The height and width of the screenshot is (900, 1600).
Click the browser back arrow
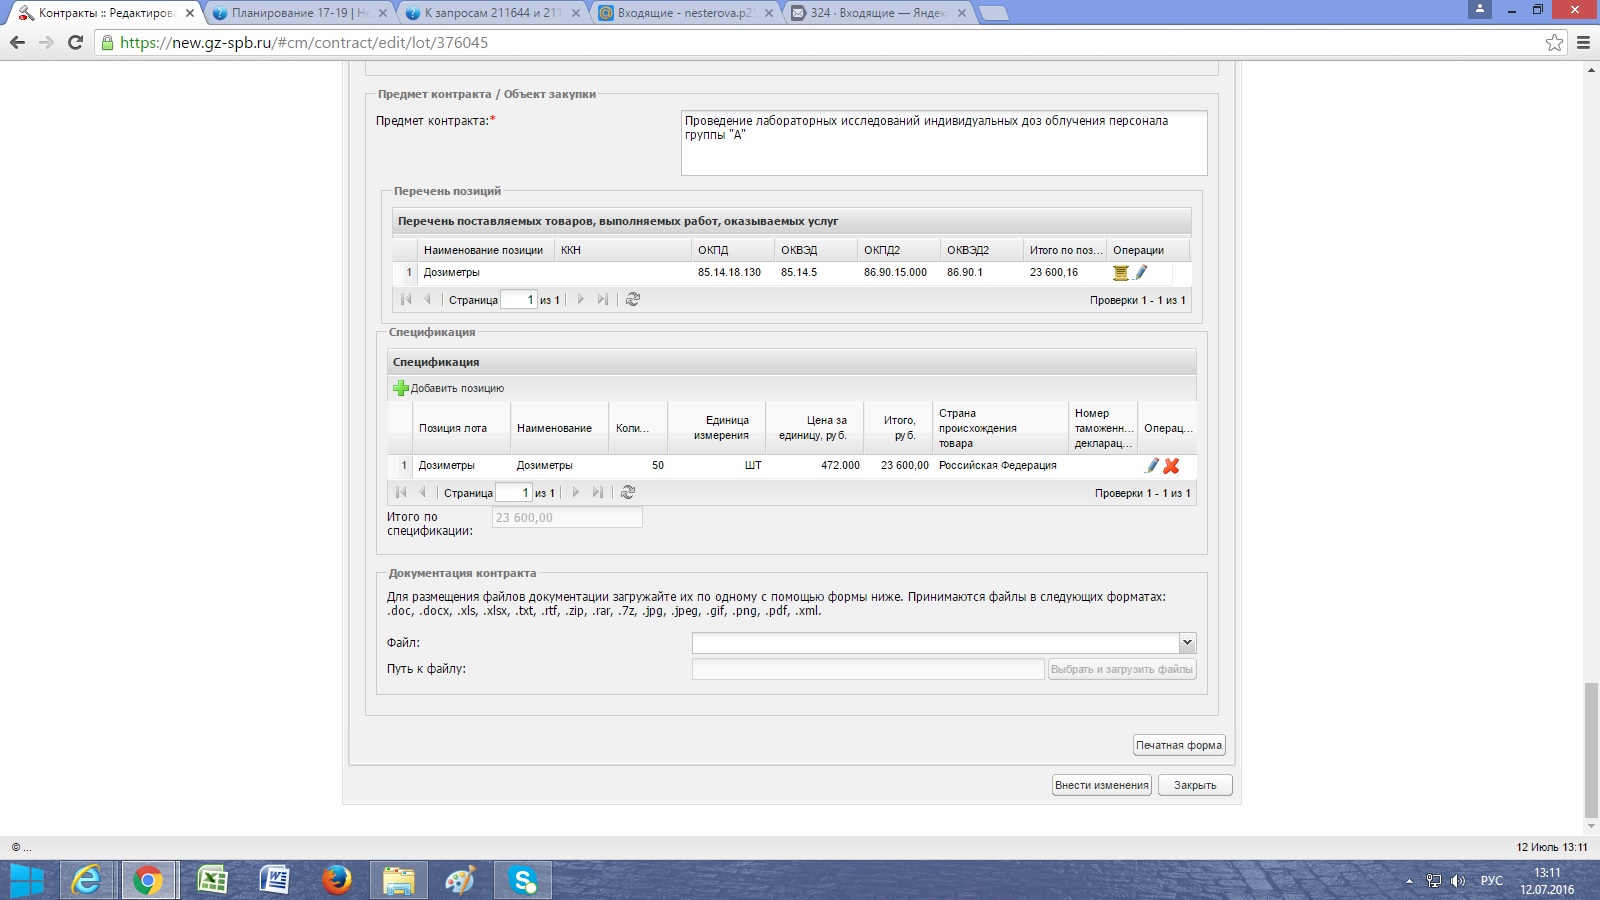pyautogui.click(x=17, y=43)
